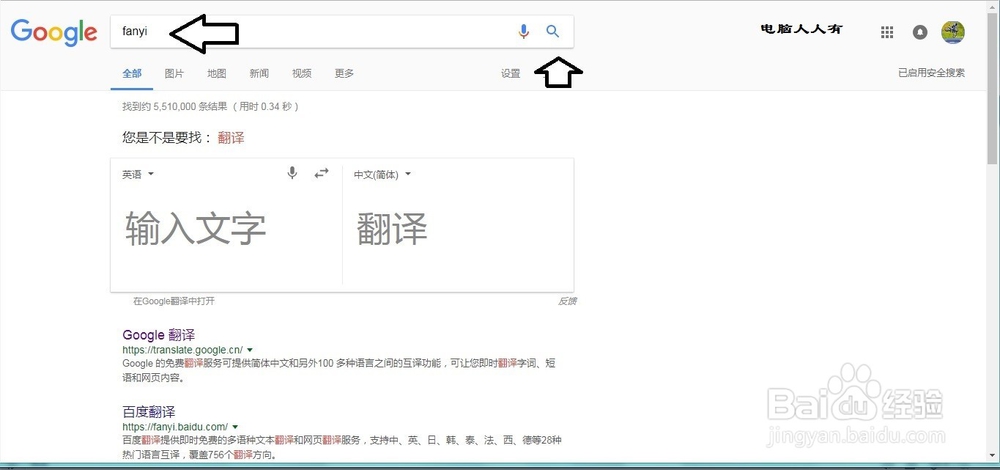This screenshot has height=470, width=1000.
Task: Click the 已启用安全搜索 label
Action: click(x=931, y=73)
